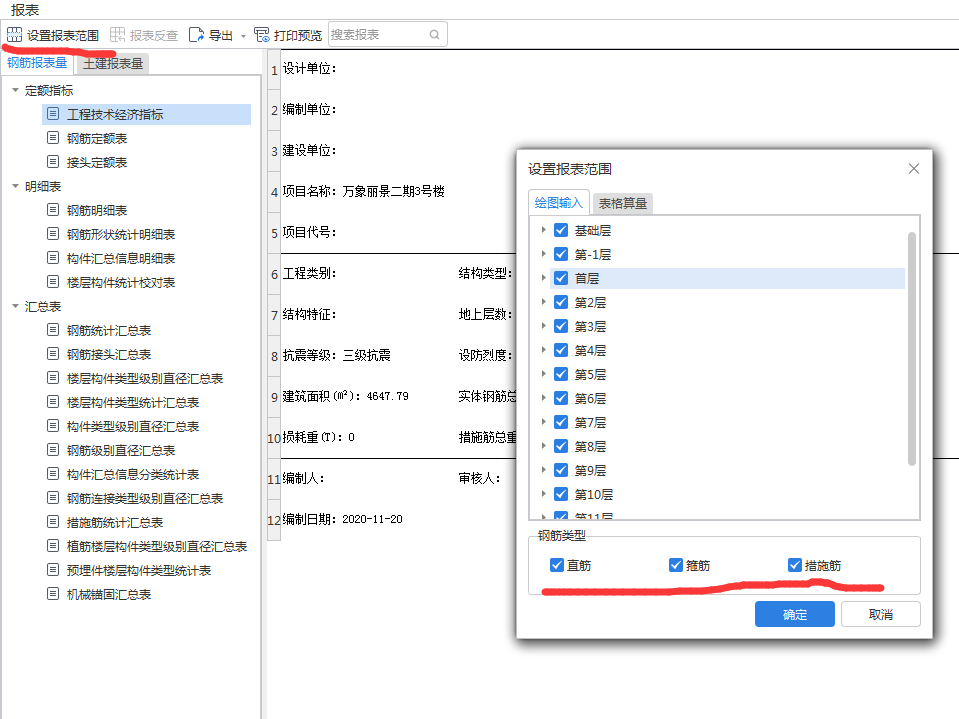The width and height of the screenshot is (959, 719).
Task: Uncheck the 基础层 checkbox
Action: point(561,230)
